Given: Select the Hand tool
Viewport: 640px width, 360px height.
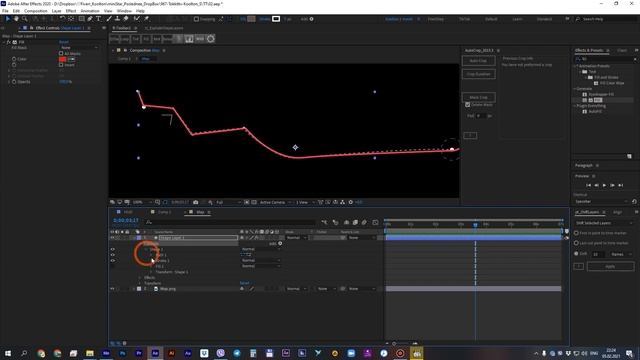Looking at the screenshot, I should [16, 19].
